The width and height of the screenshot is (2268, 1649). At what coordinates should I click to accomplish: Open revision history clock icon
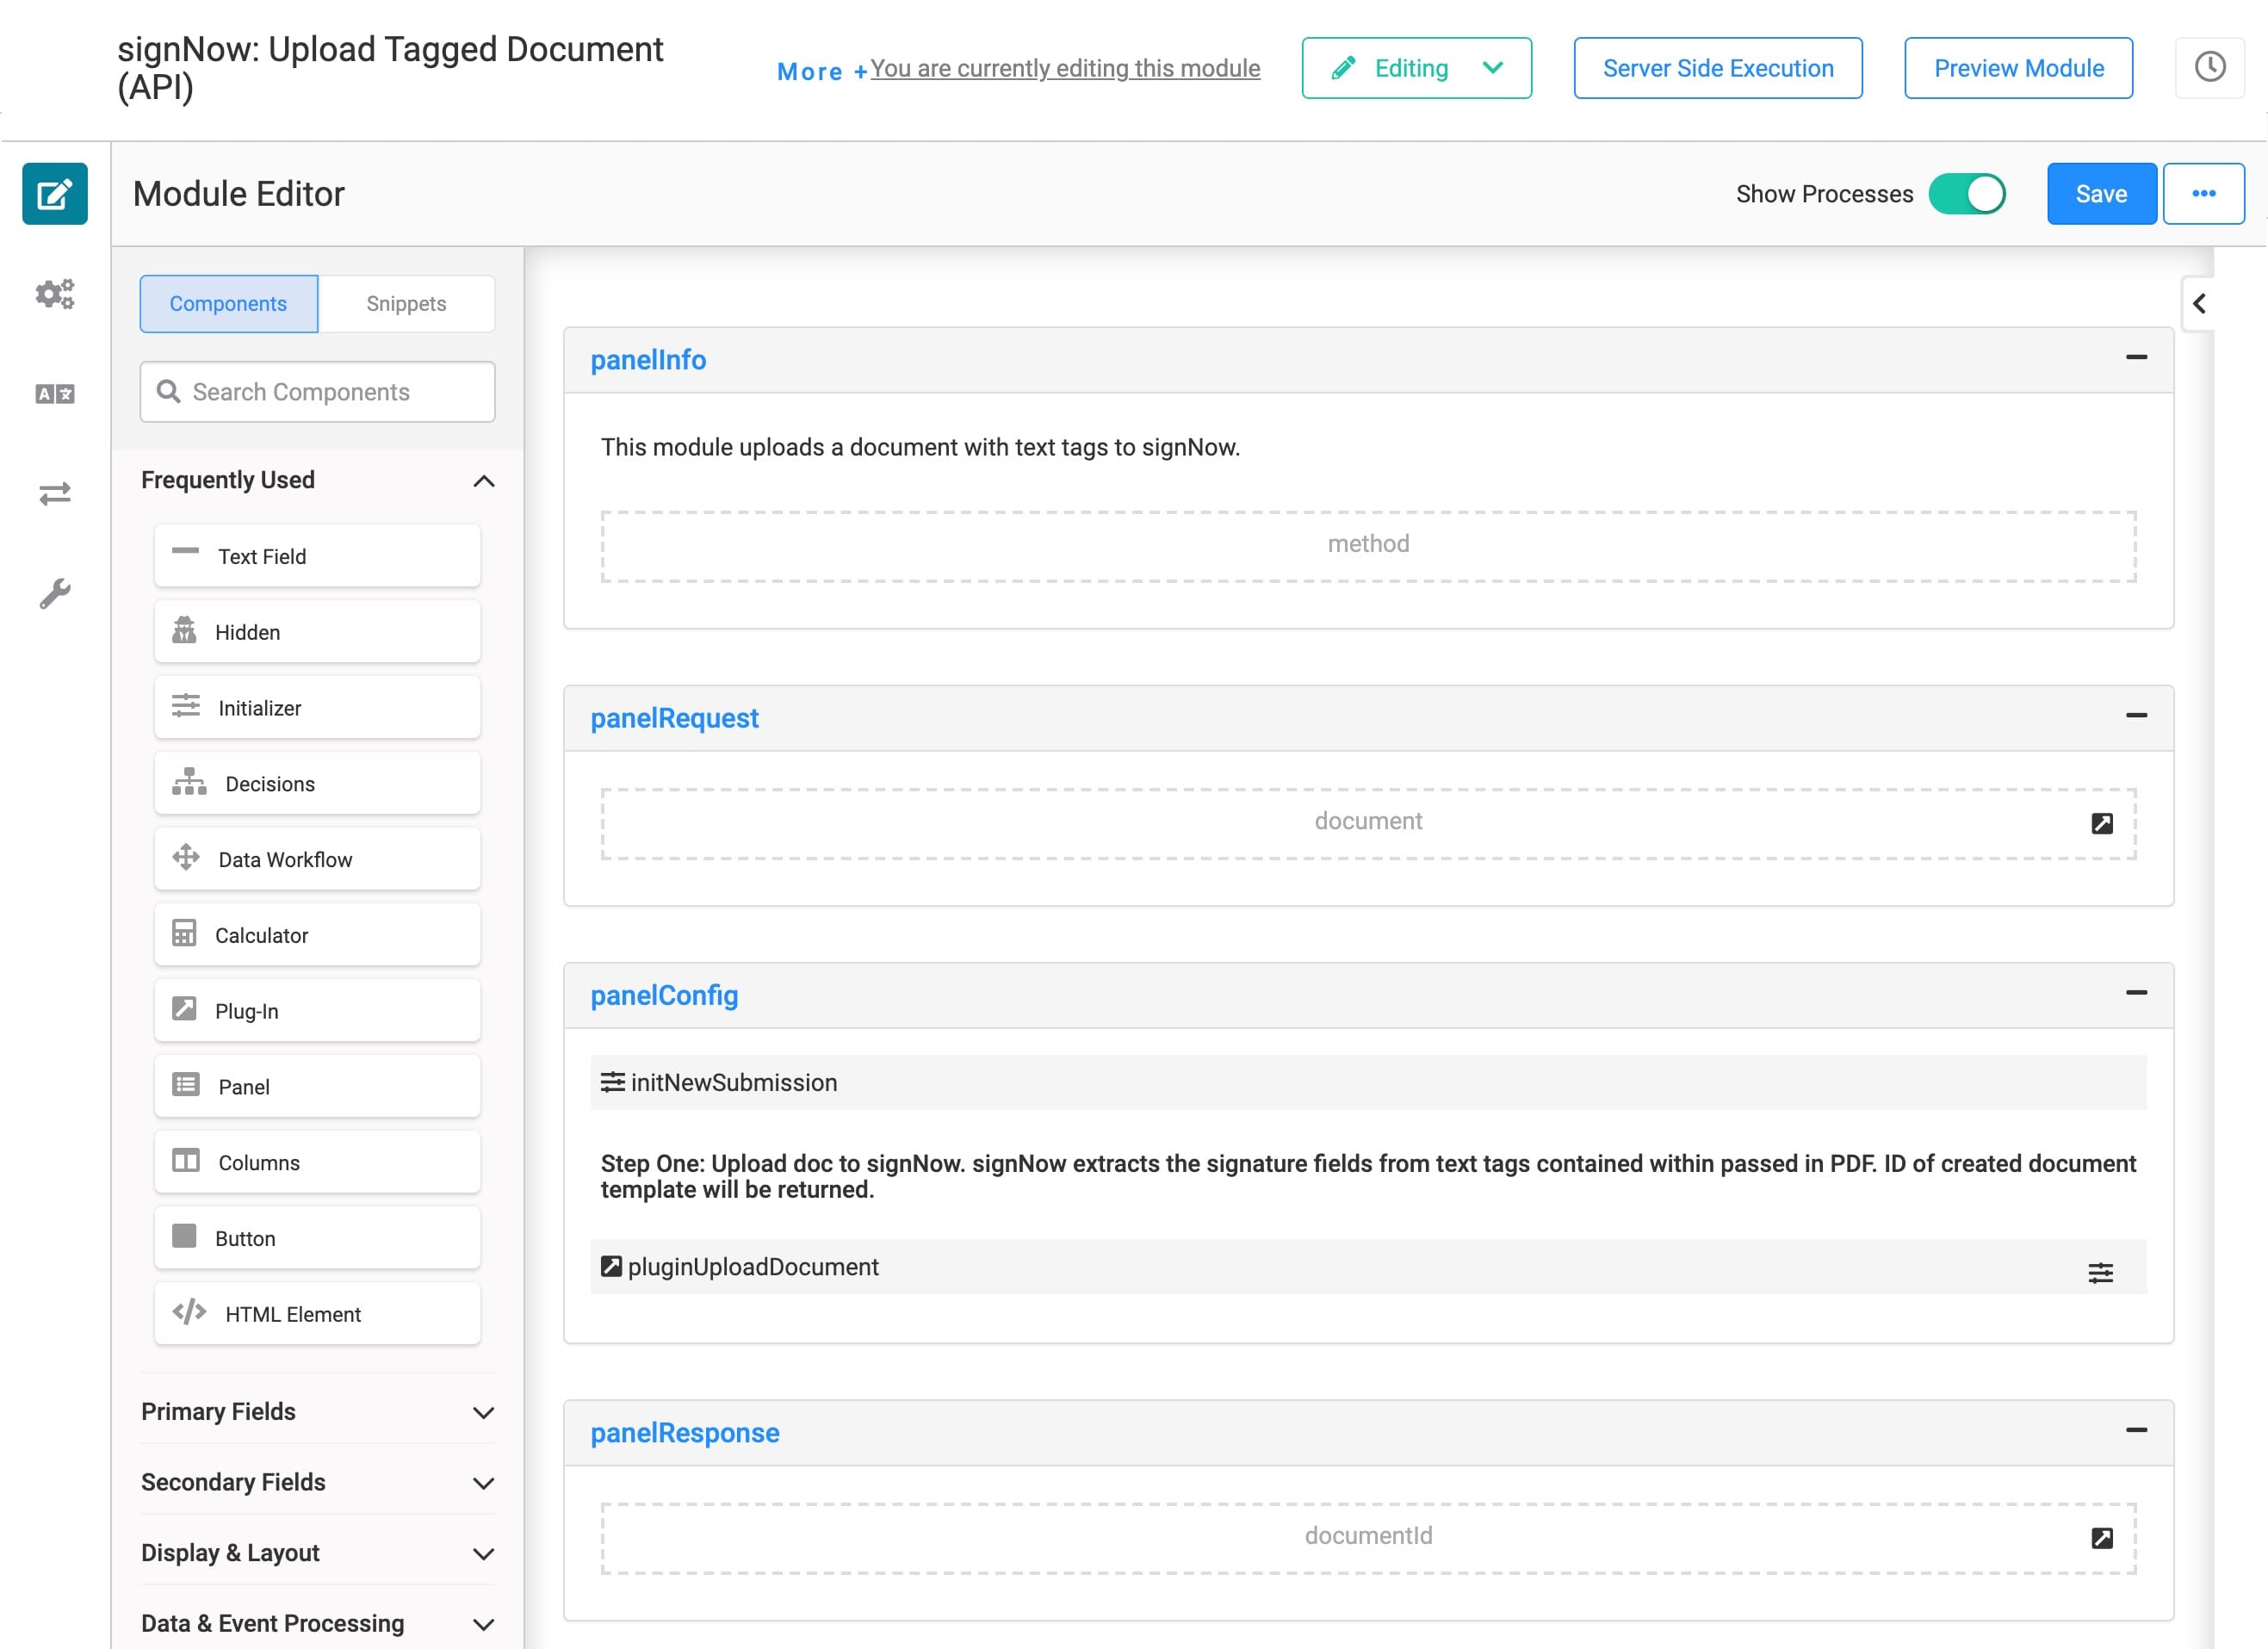[x=2210, y=68]
